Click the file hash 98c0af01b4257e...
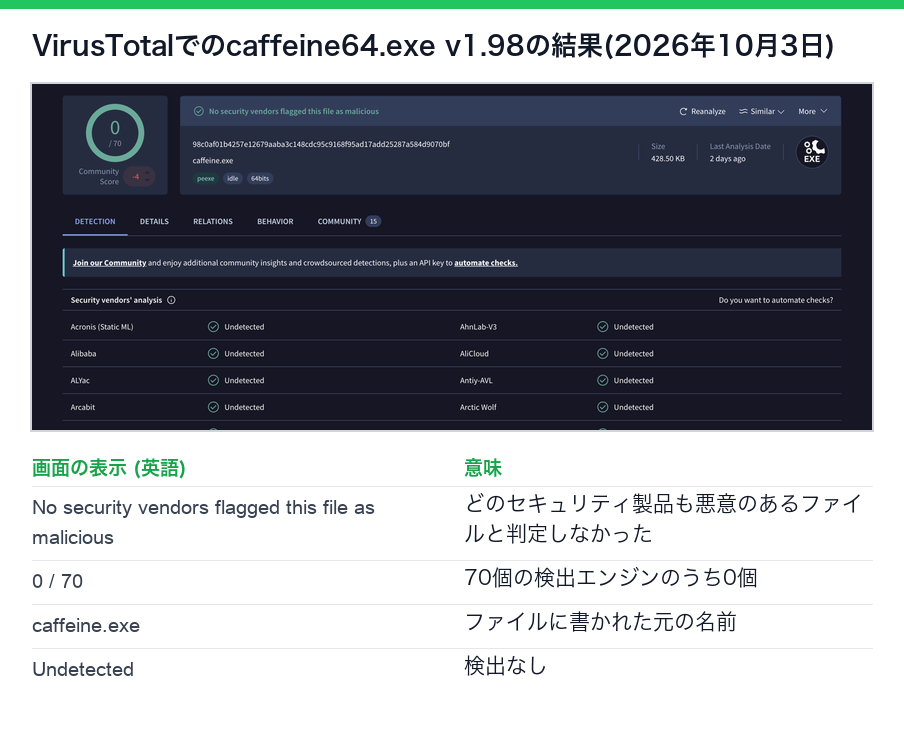 (321, 144)
